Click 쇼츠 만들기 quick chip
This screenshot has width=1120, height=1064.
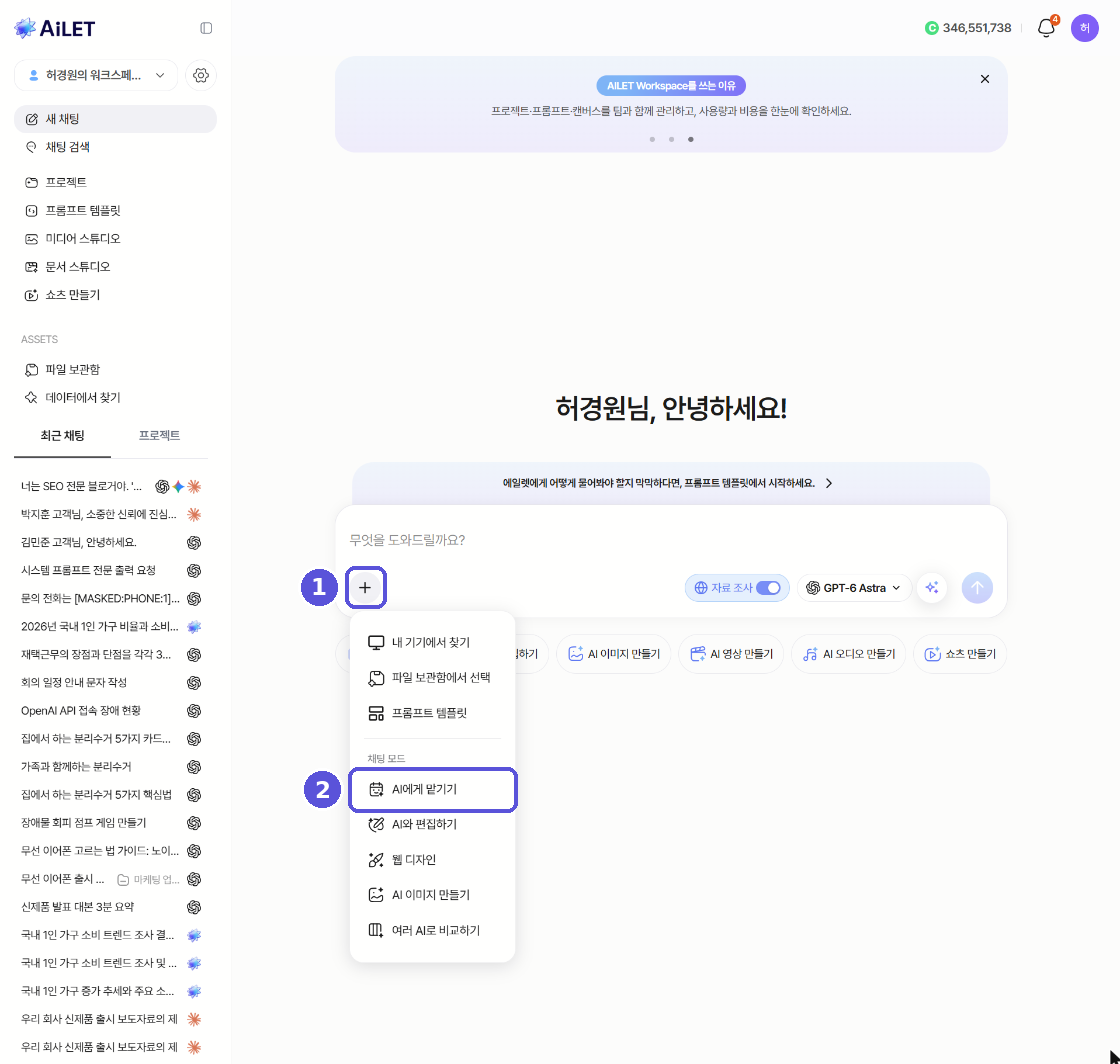[960, 654]
